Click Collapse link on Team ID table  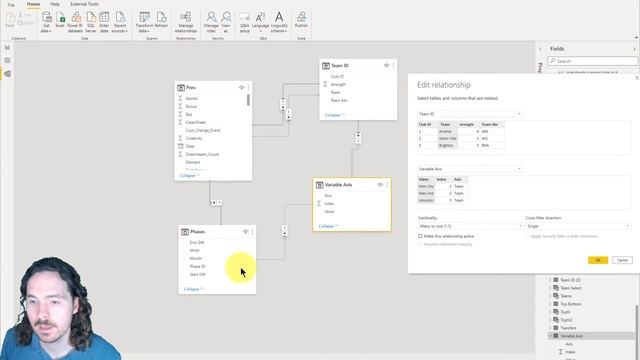[x=335, y=115]
